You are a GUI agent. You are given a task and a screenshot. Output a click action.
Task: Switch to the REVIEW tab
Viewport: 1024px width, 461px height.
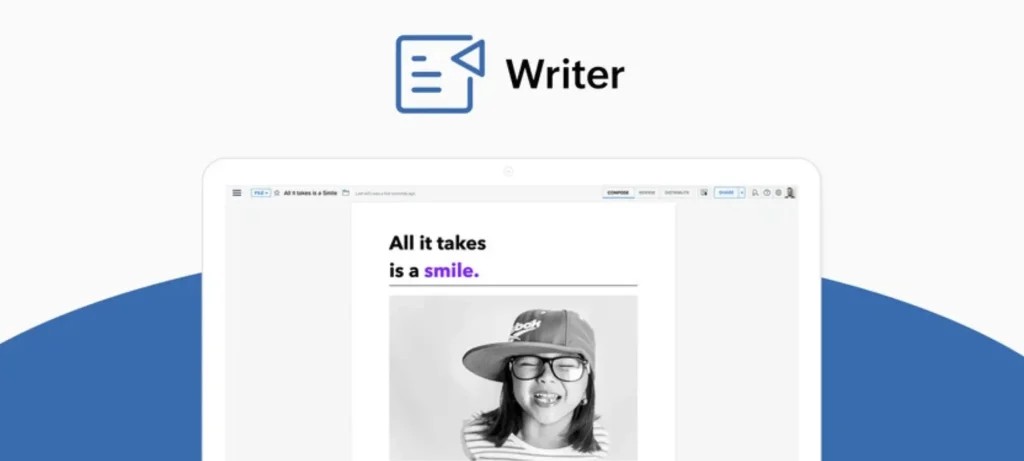tap(647, 193)
